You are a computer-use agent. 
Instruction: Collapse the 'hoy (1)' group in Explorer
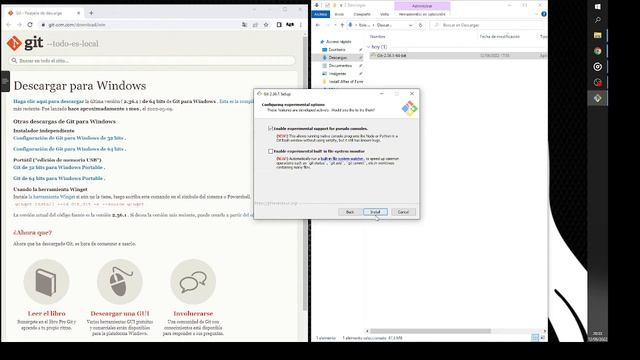click(369, 47)
